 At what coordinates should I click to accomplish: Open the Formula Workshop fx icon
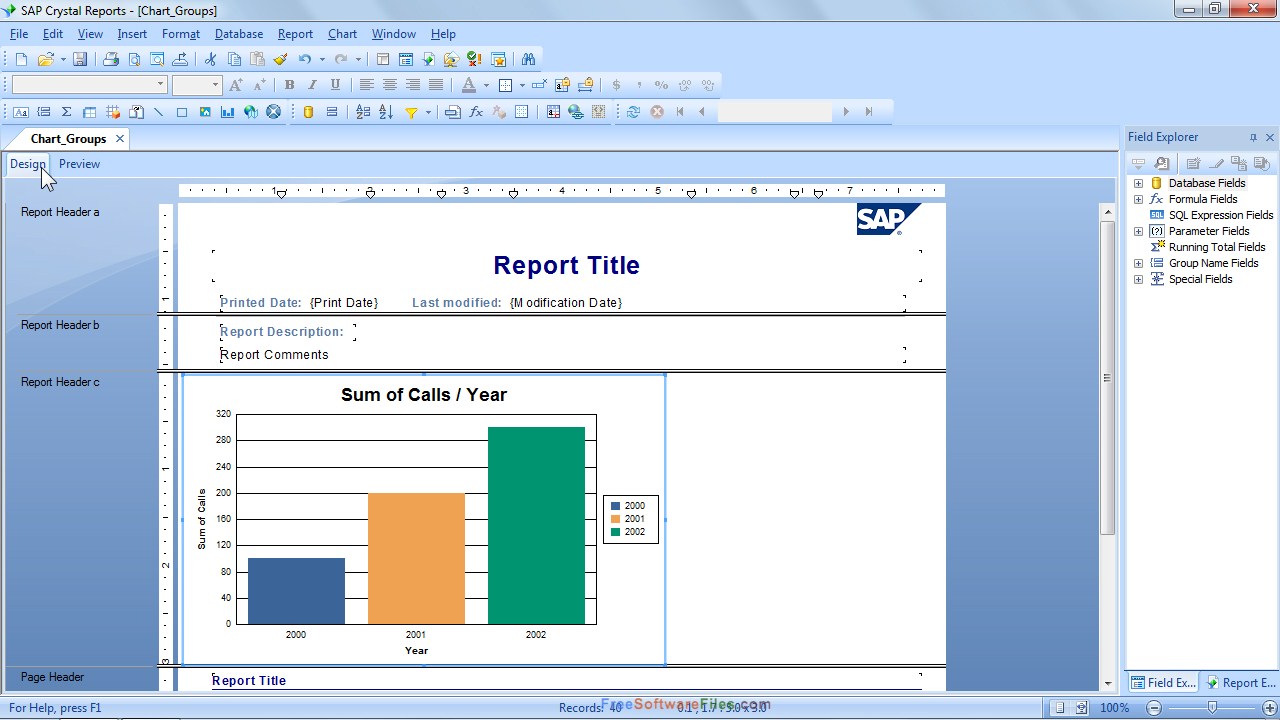click(475, 111)
